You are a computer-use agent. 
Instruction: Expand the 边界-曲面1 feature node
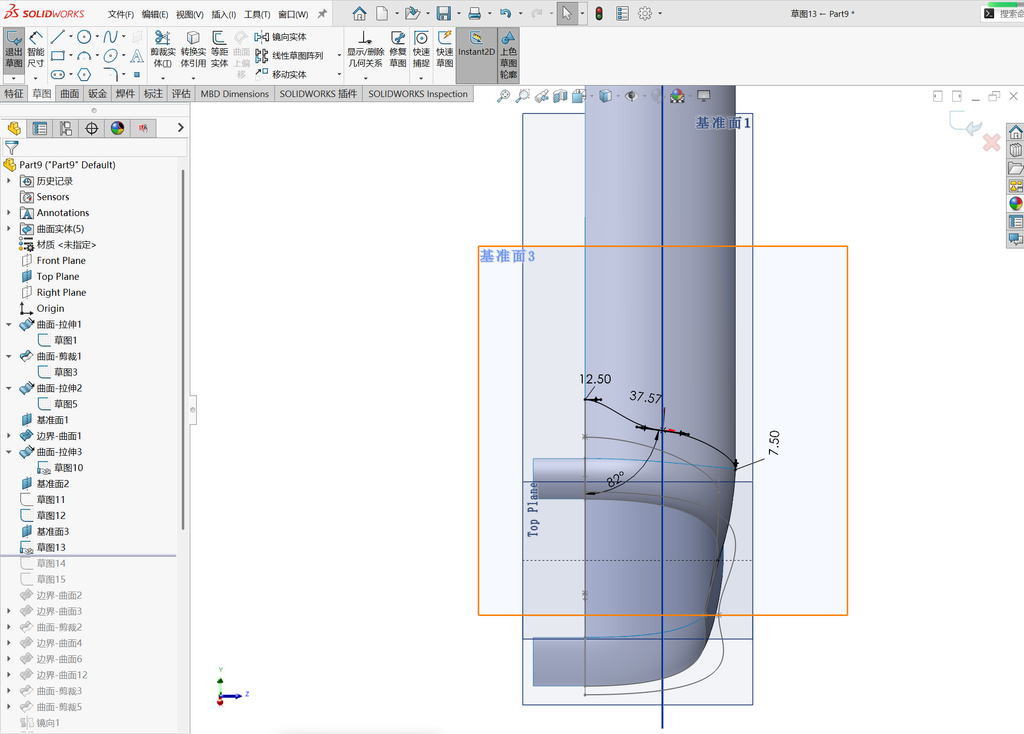tap(8, 436)
